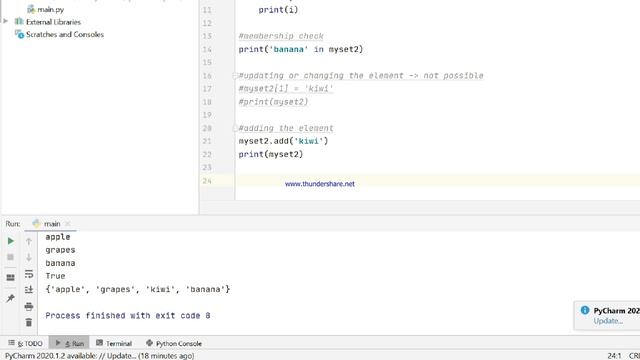Viewport: 640px width, 360px height.
Task: Click the #myset2[1] = 'kiwi' comment line
Action: point(286,89)
